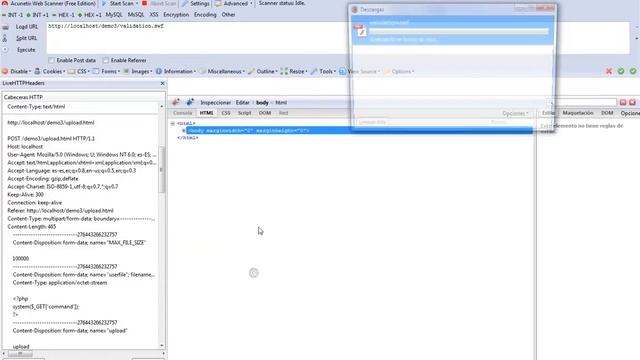The height and width of the screenshot is (360, 640).
Task: Click the PDF file icon in Descargas window
Action: click(x=360, y=31)
